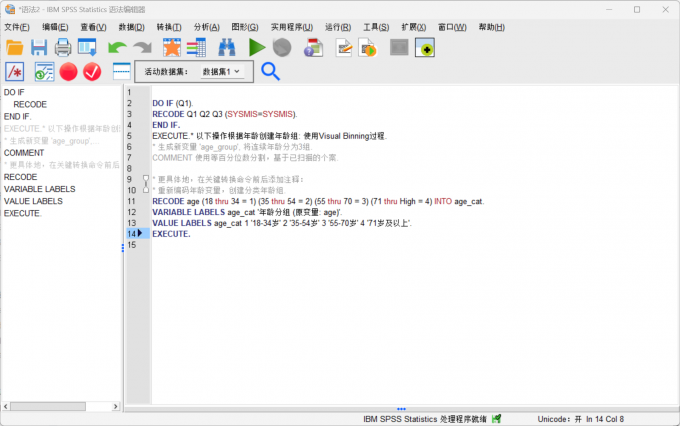
Task: Open the 编辑(E) menu
Action: point(55,27)
